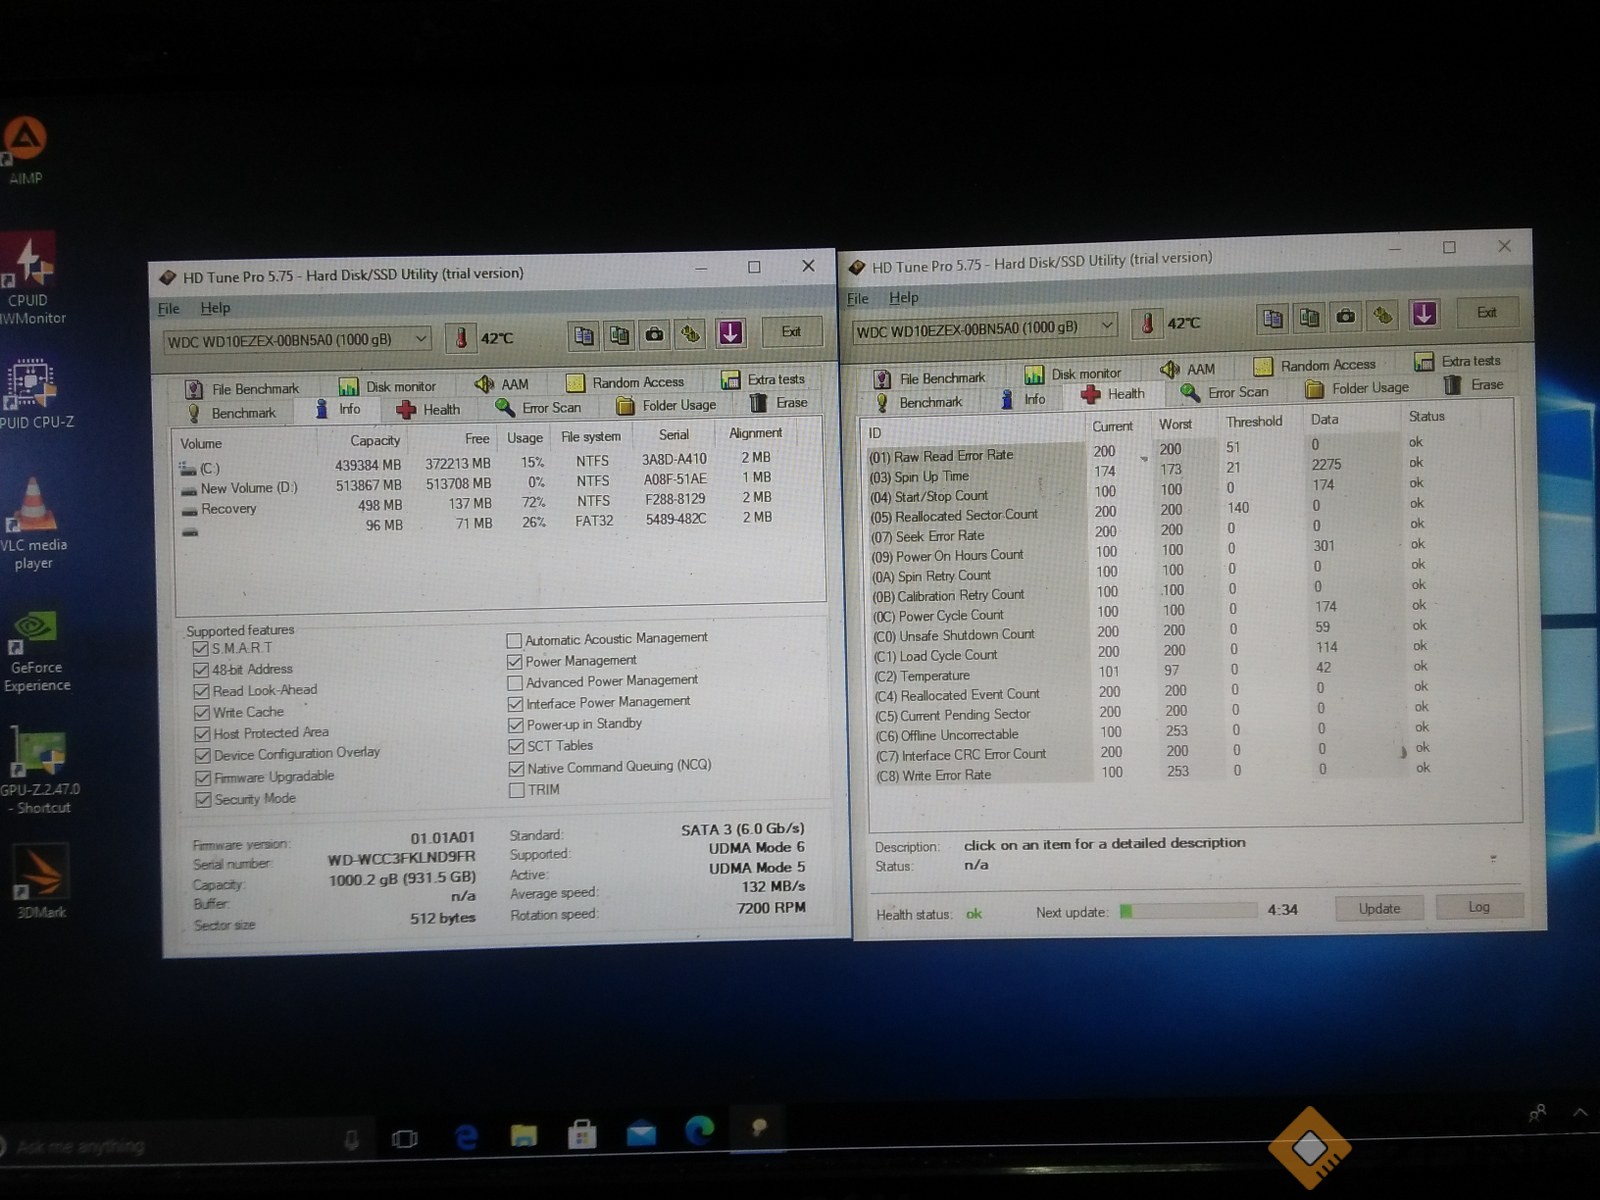
Task: Open VLC media player desktop icon
Action: click(x=33, y=524)
